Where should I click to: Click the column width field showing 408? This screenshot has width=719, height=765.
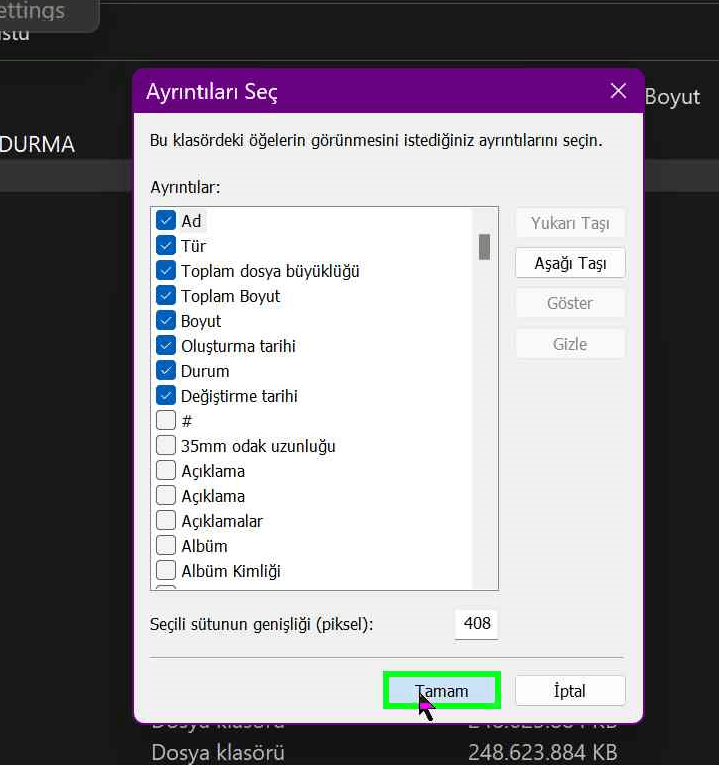coord(477,624)
